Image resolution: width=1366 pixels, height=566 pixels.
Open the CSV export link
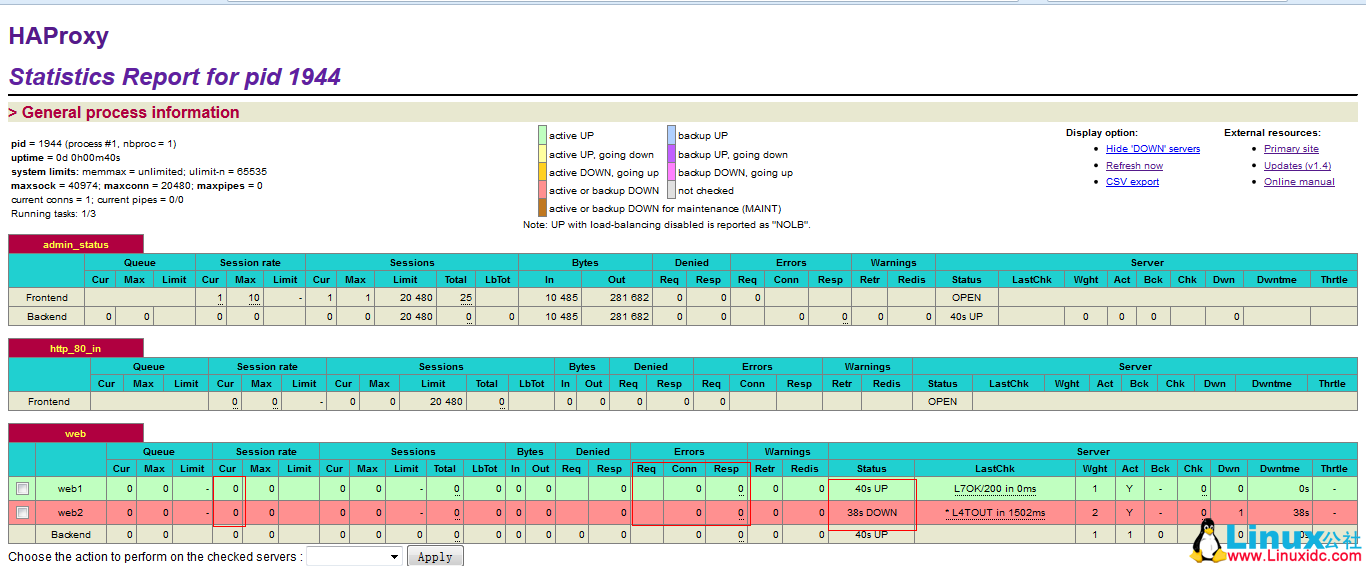tap(1133, 182)
